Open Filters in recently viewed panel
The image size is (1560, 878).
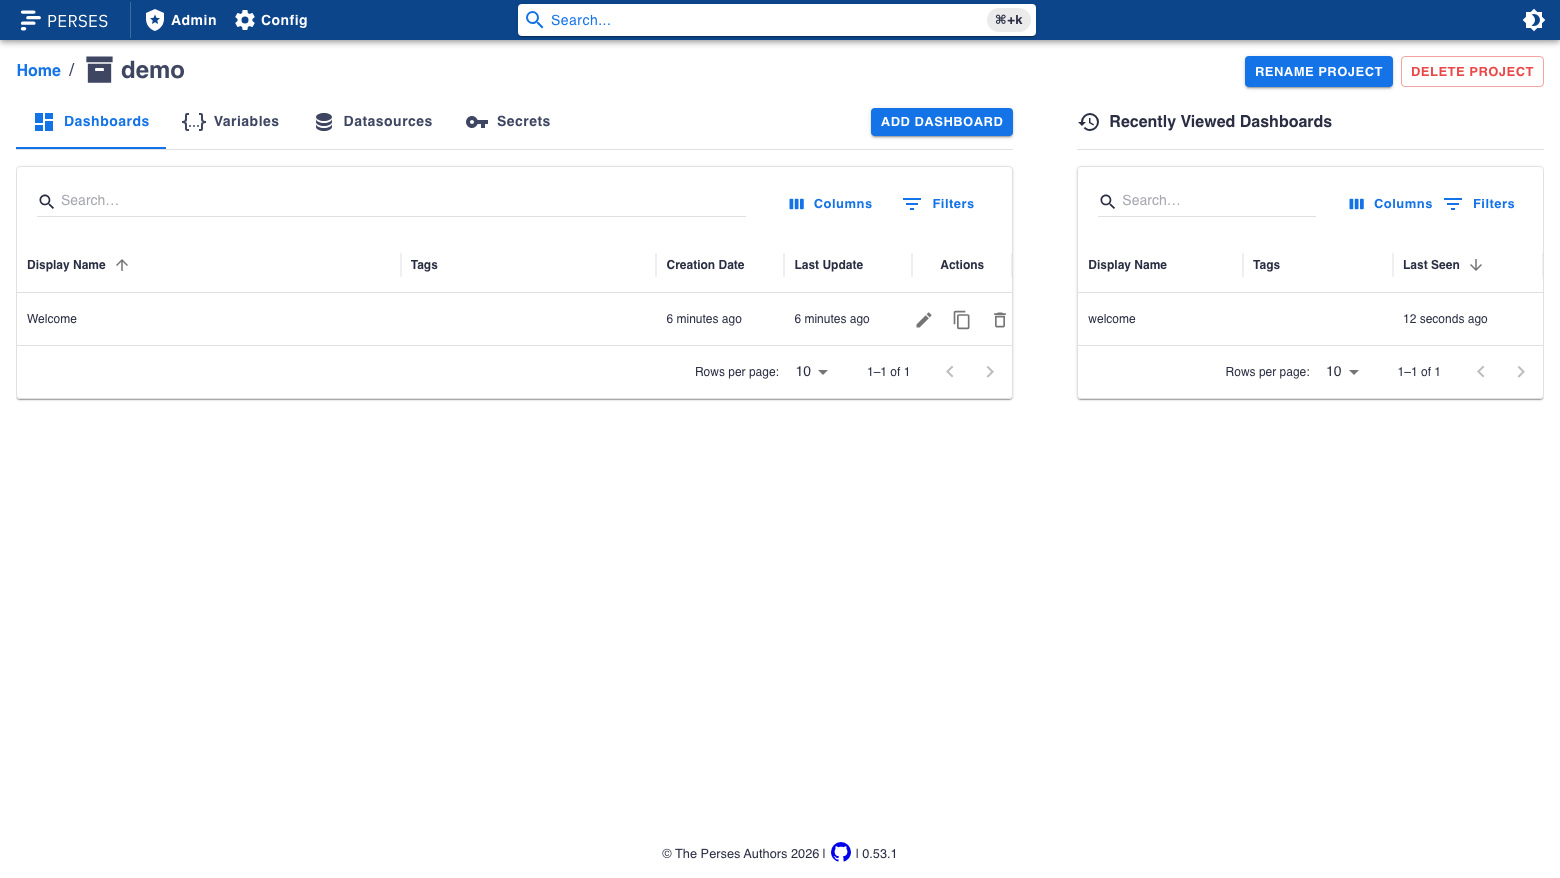[x=1479, y=204]
